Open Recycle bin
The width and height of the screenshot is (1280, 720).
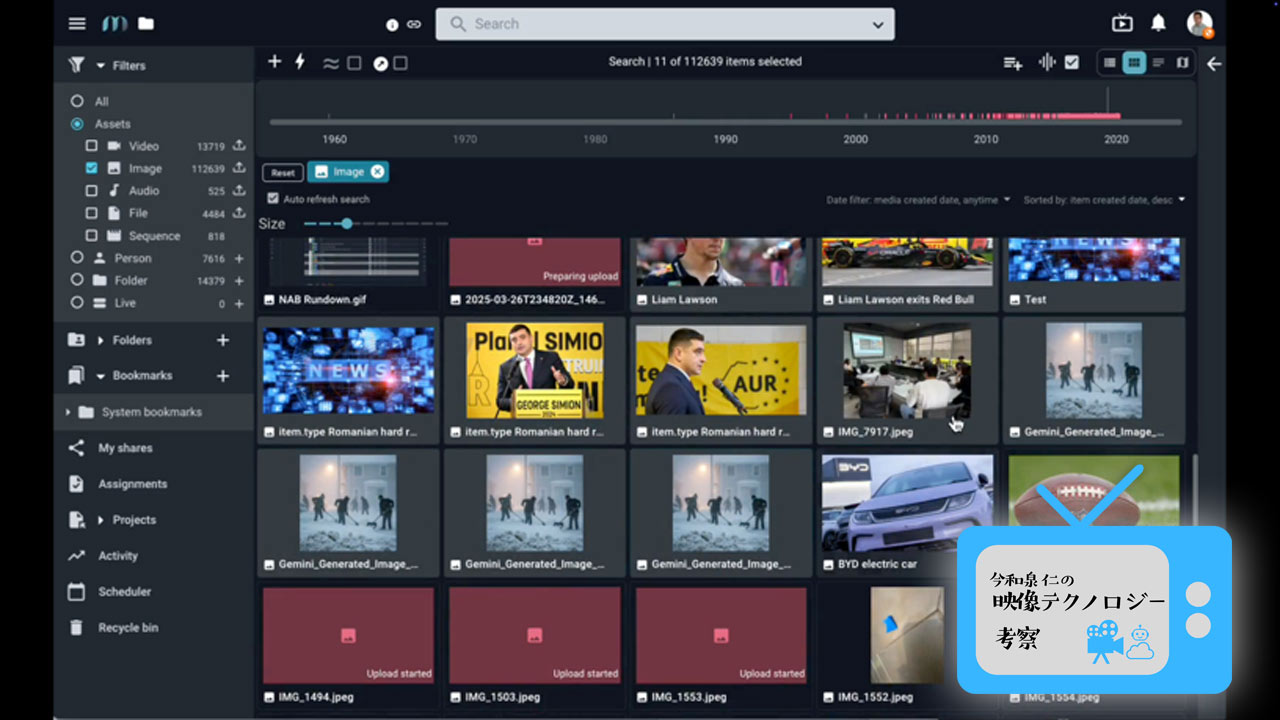pyautogui.click(x=128, y=628)
